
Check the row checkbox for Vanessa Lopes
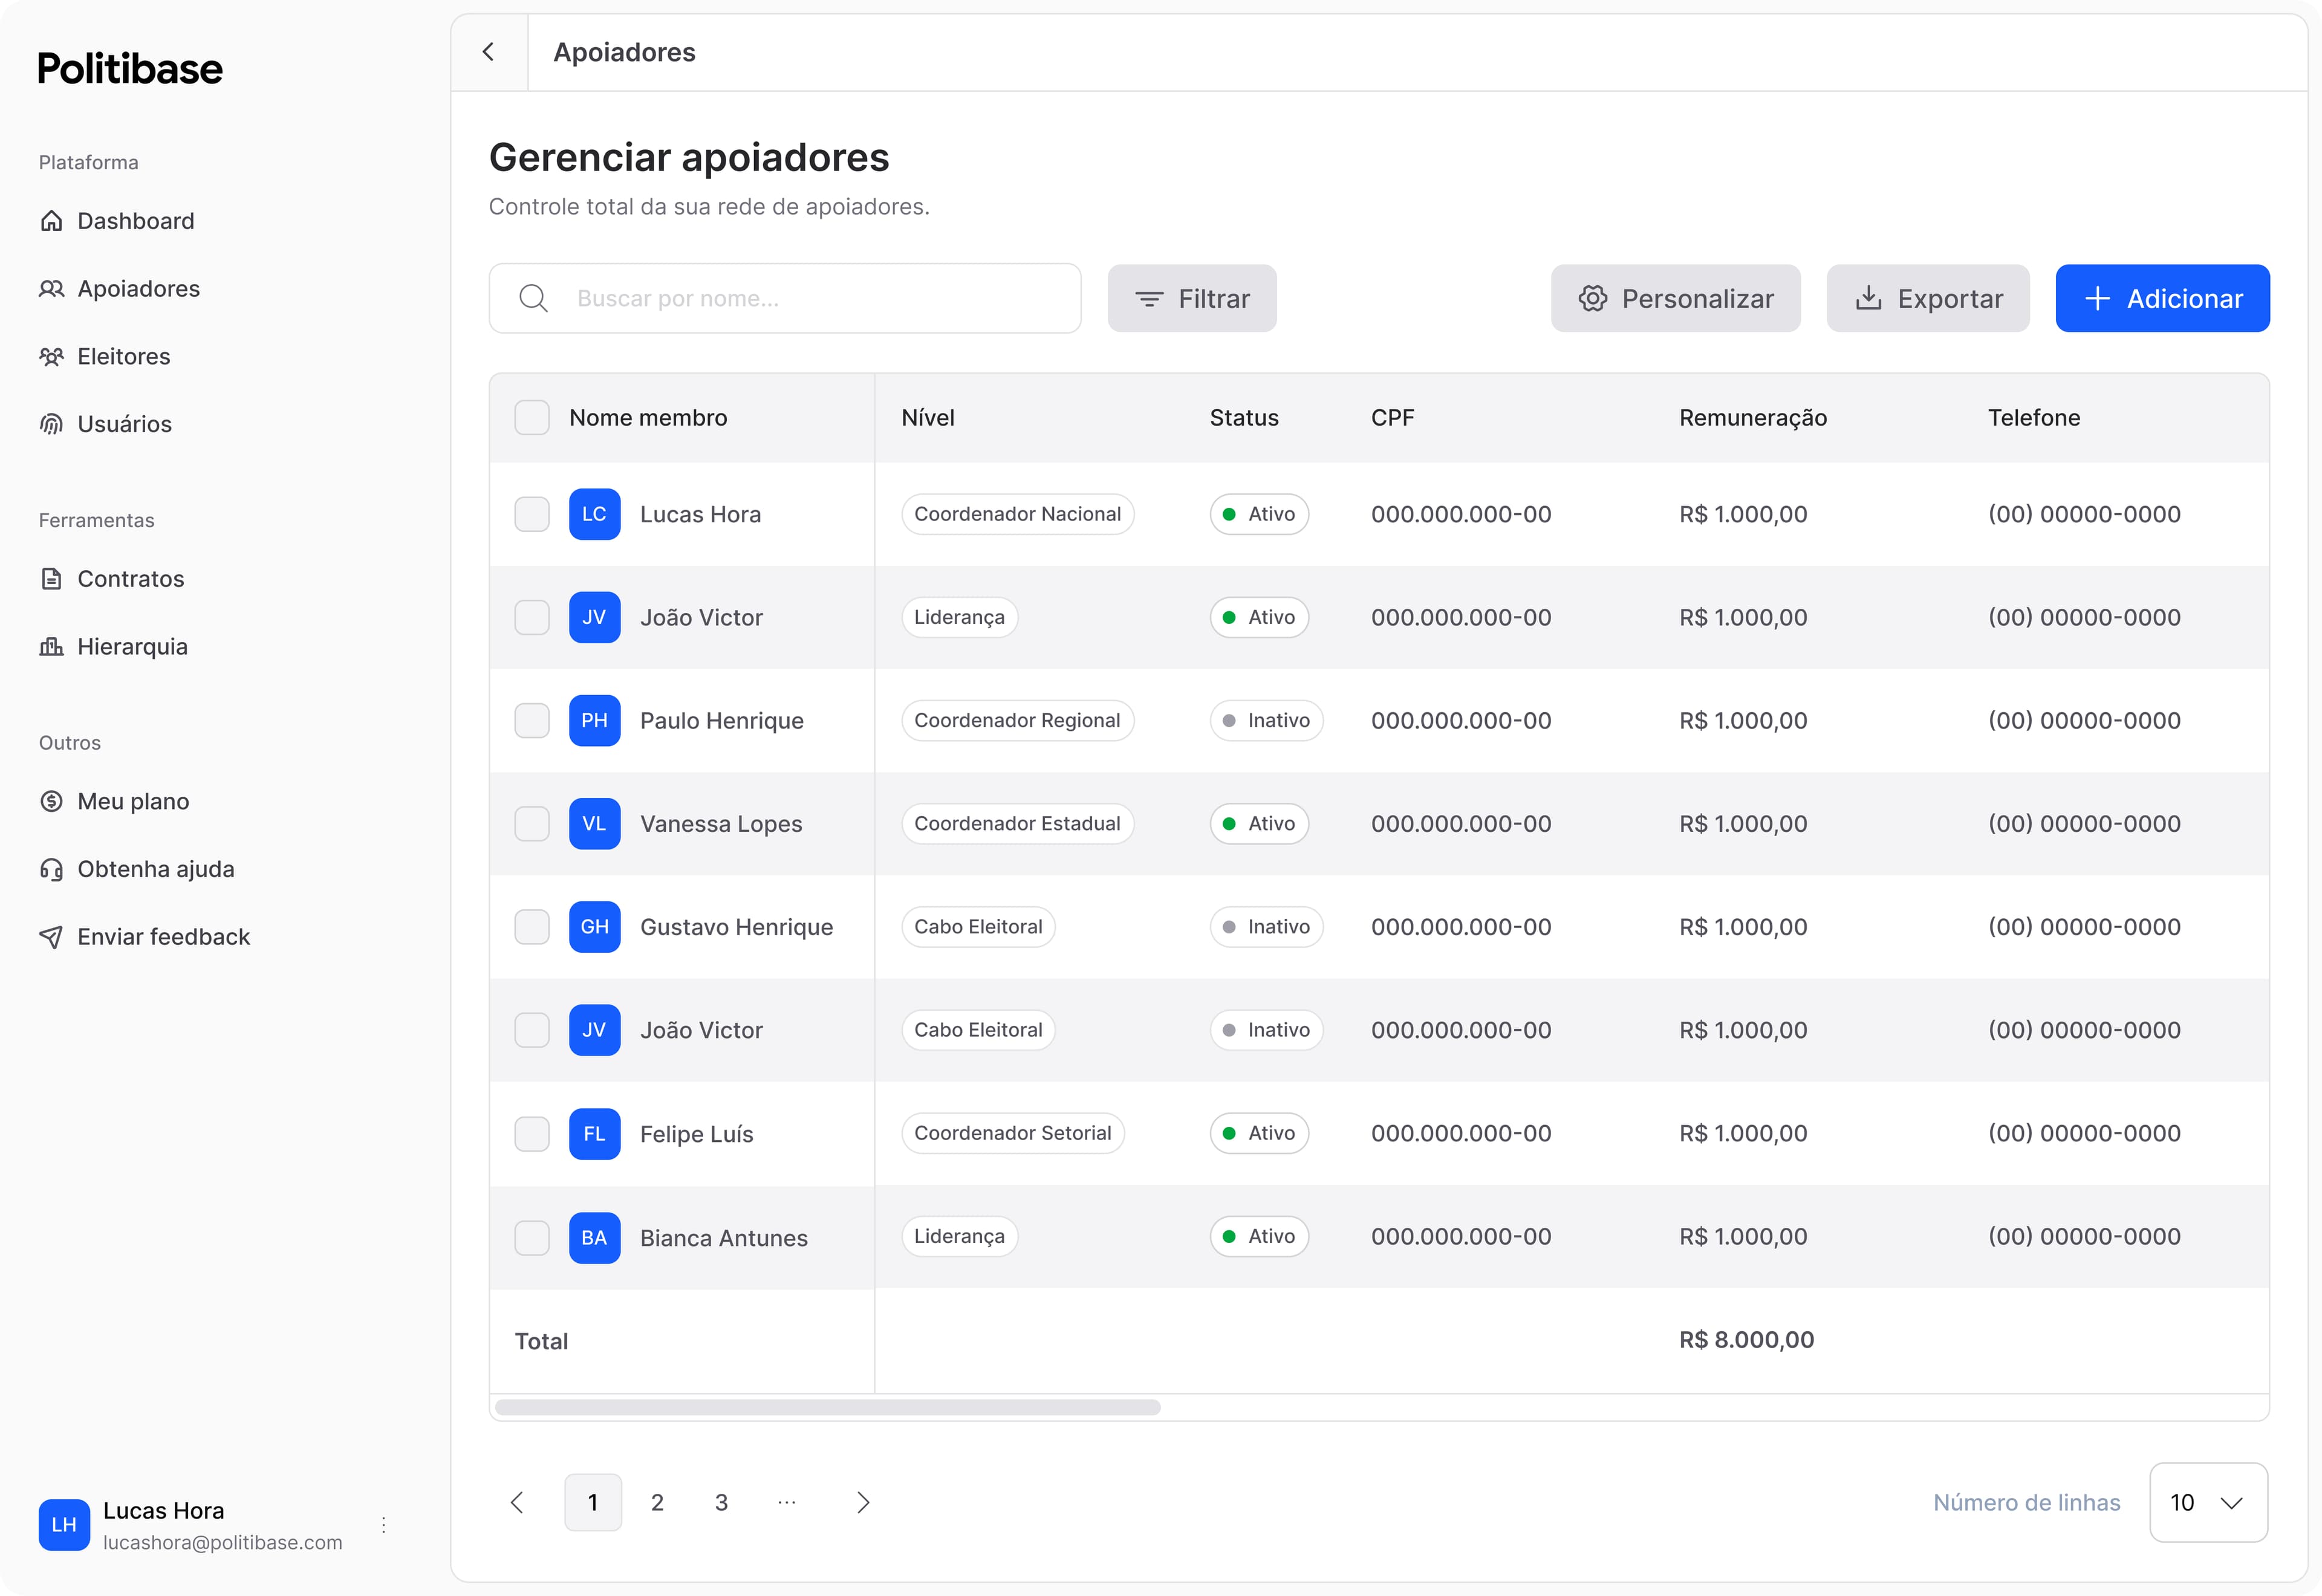[x=531, y=823]
